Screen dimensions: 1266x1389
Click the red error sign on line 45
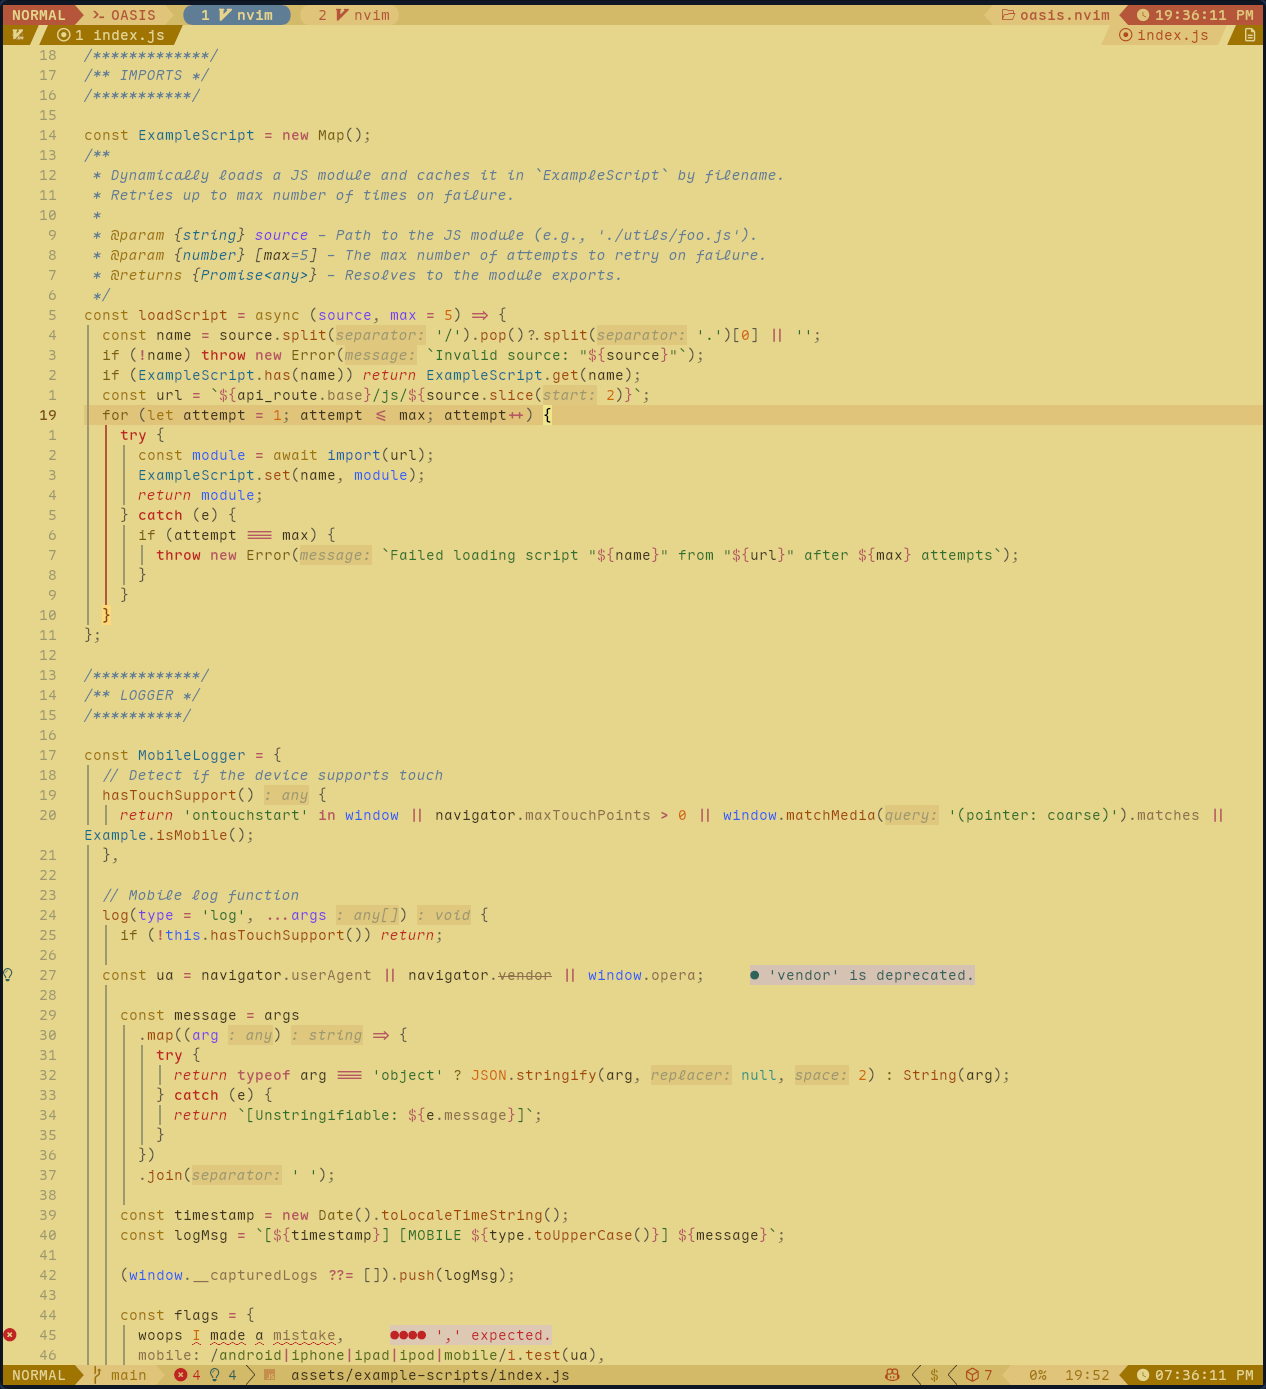10,1335
